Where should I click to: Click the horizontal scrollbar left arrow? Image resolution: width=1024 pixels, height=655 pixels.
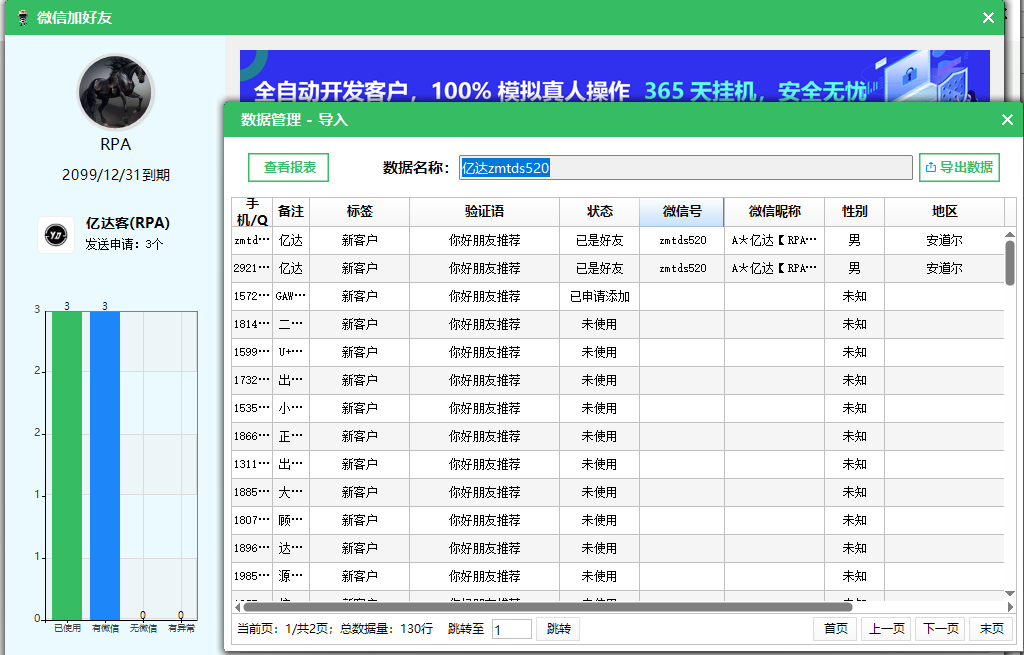point(237,607)
